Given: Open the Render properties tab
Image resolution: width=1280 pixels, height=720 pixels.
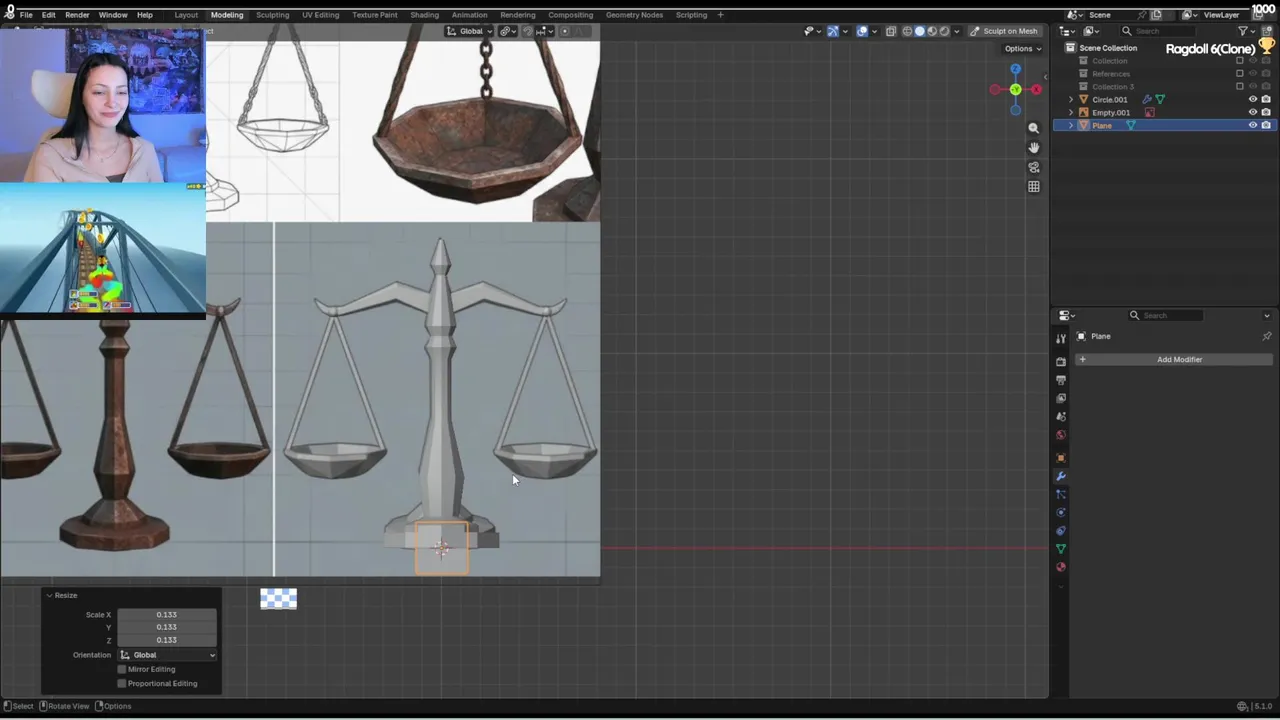Looking at the screenshot, I should (x=1061, y=361).
